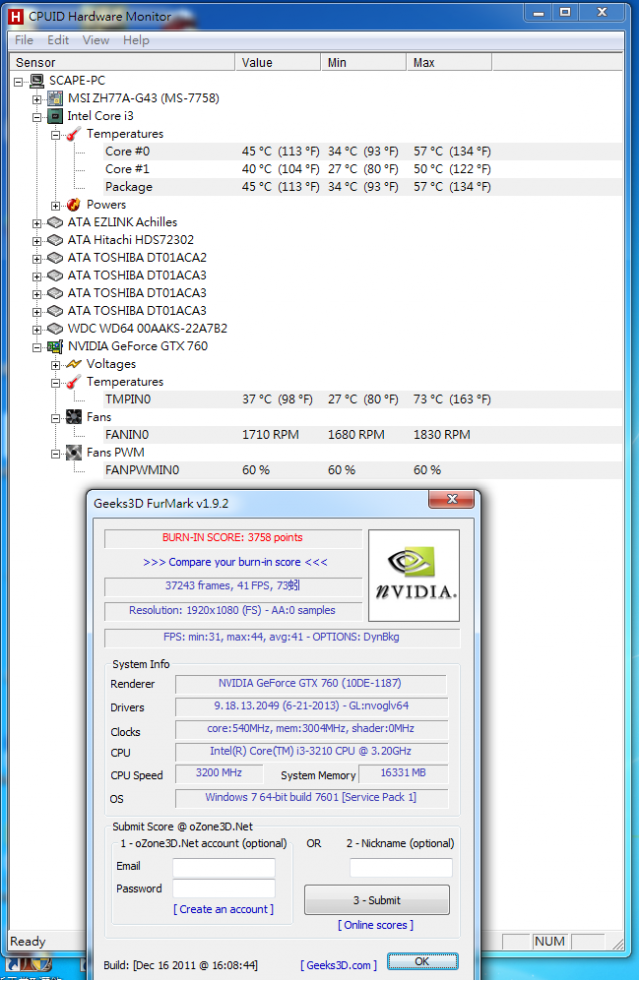Click the NVIDIA GeForce GTX 760 card icon
The image size is (640, 981).
coord(55,346)
